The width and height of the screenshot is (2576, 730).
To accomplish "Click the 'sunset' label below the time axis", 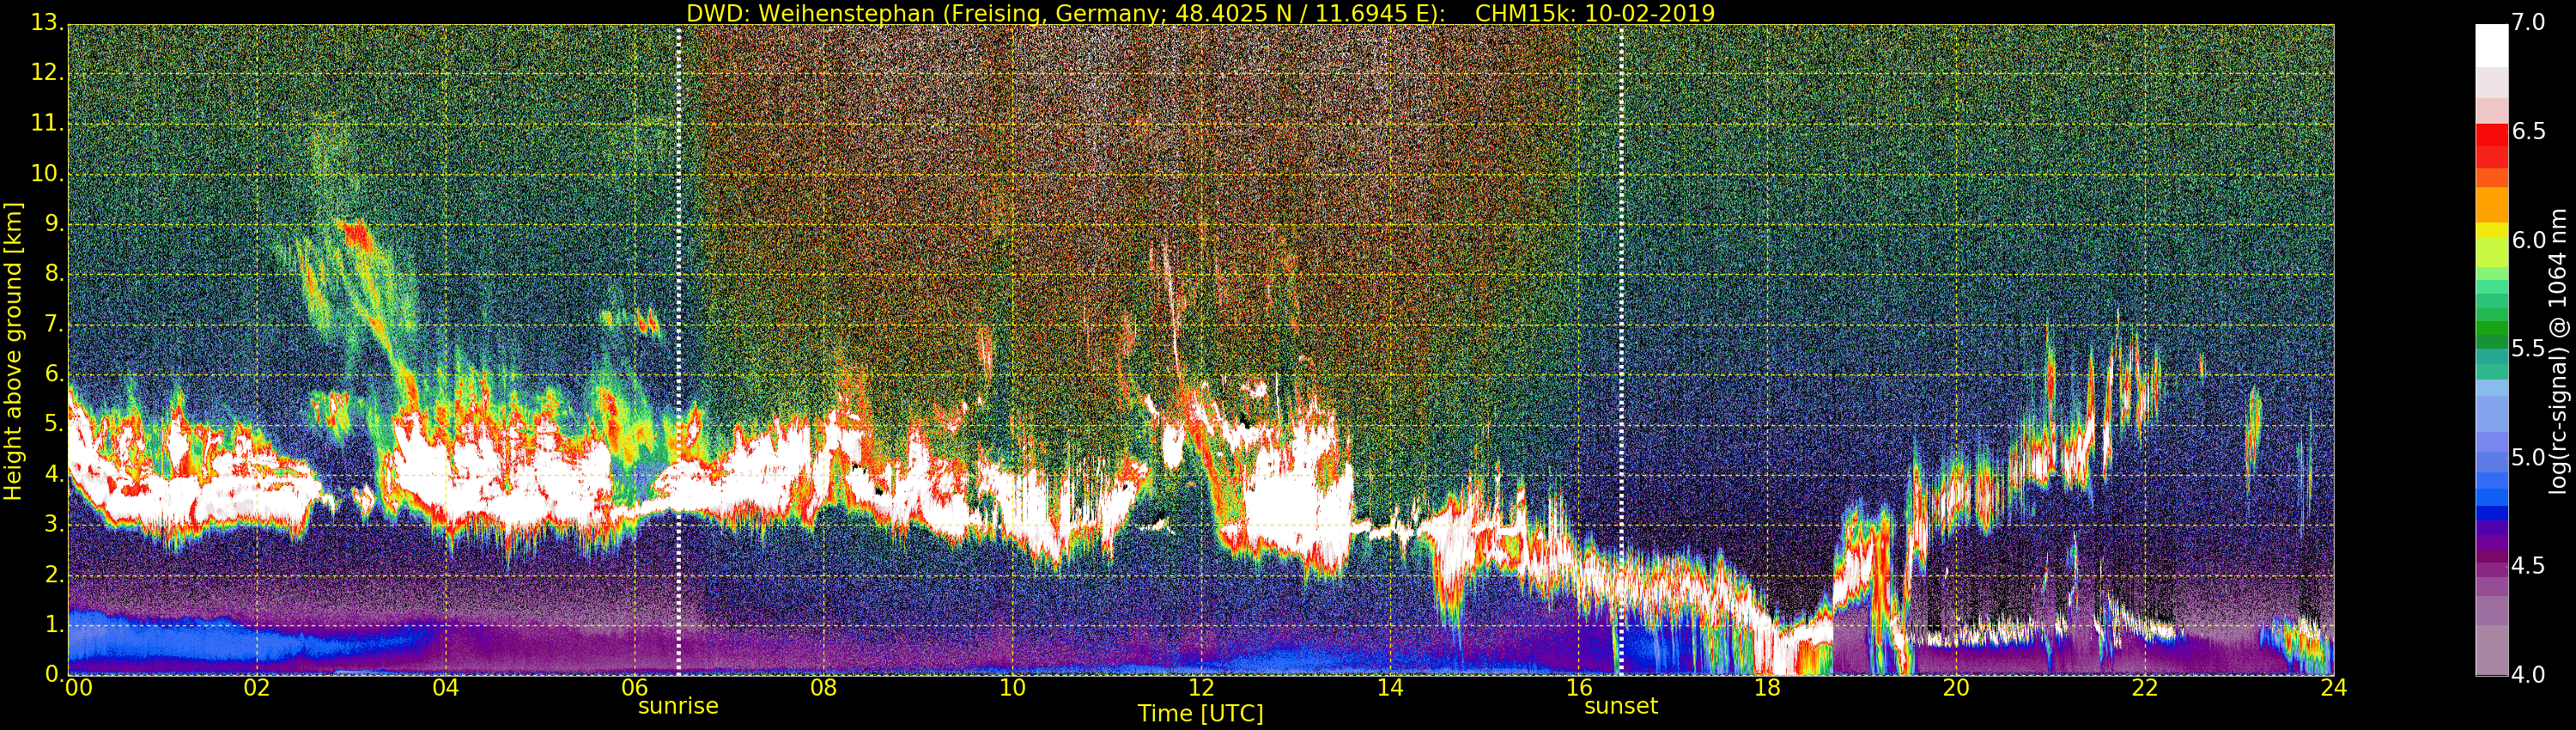I will pos(1621,706).
